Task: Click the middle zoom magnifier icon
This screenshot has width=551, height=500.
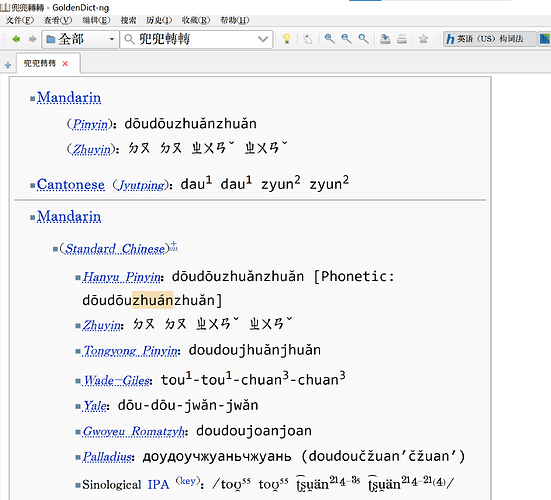Action: coord(346,39)
